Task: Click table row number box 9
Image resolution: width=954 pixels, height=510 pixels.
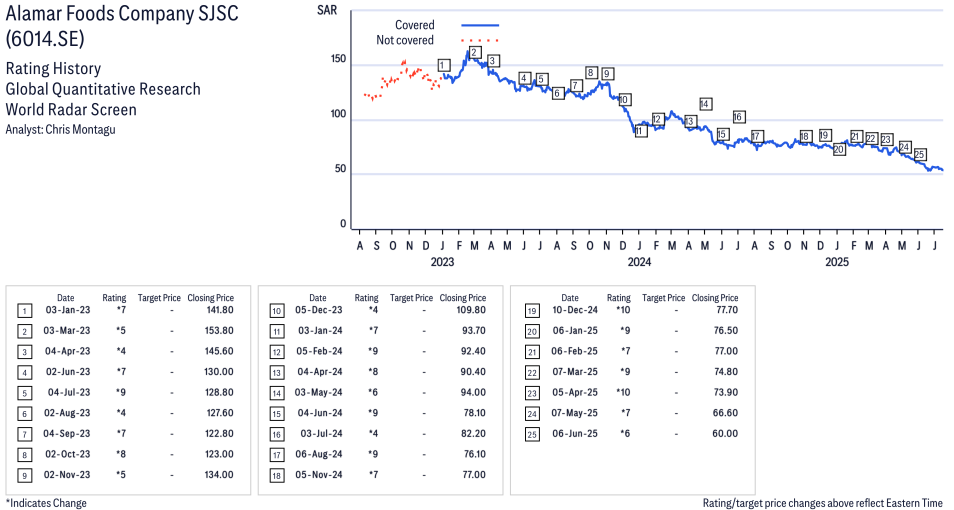Action: tap(24, 475)
